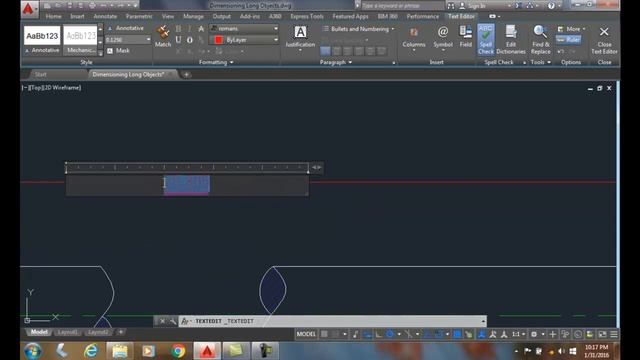640x360 pixels.
Task: Open status bar customization menu icon
Action: point(613,334)
